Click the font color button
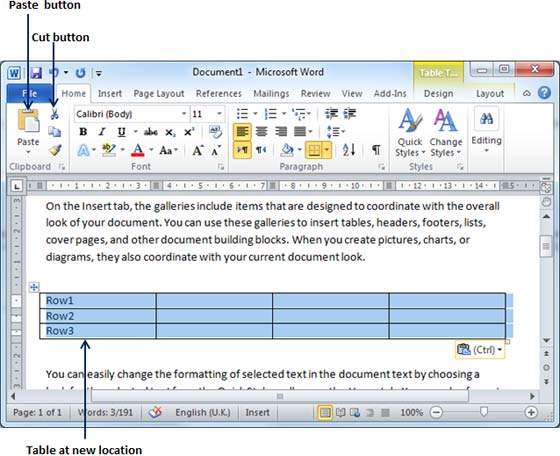560x456 pixels. [138, 150]
